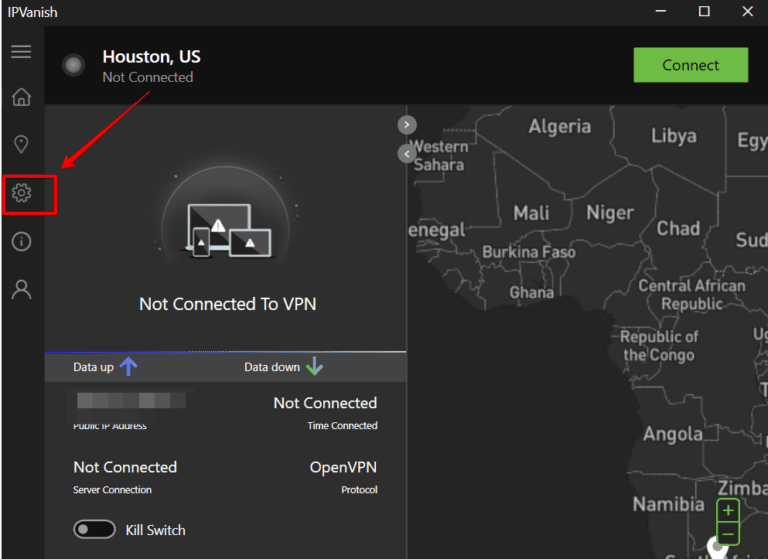Zoom out on the map

(x=728, y=535)
